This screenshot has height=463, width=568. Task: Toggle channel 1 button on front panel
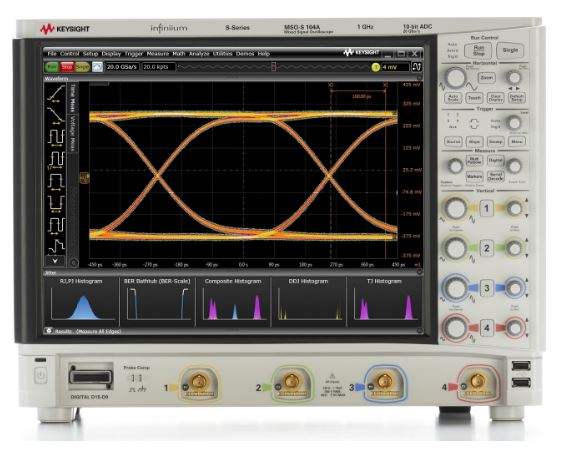[486, 208]
